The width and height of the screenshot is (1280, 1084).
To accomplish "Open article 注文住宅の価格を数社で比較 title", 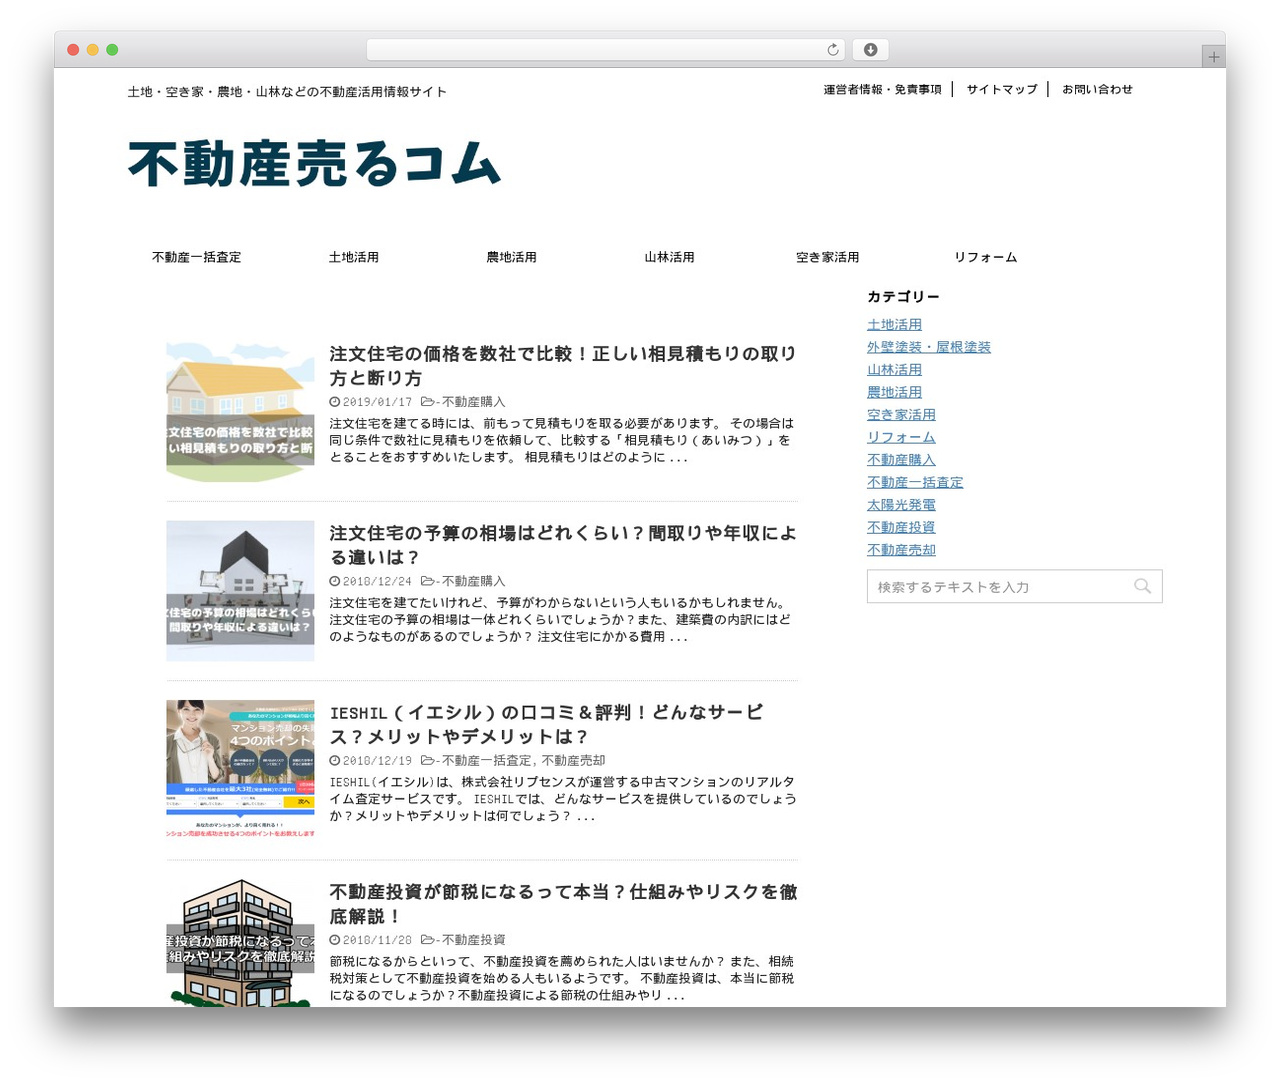I will click(563, 366).
